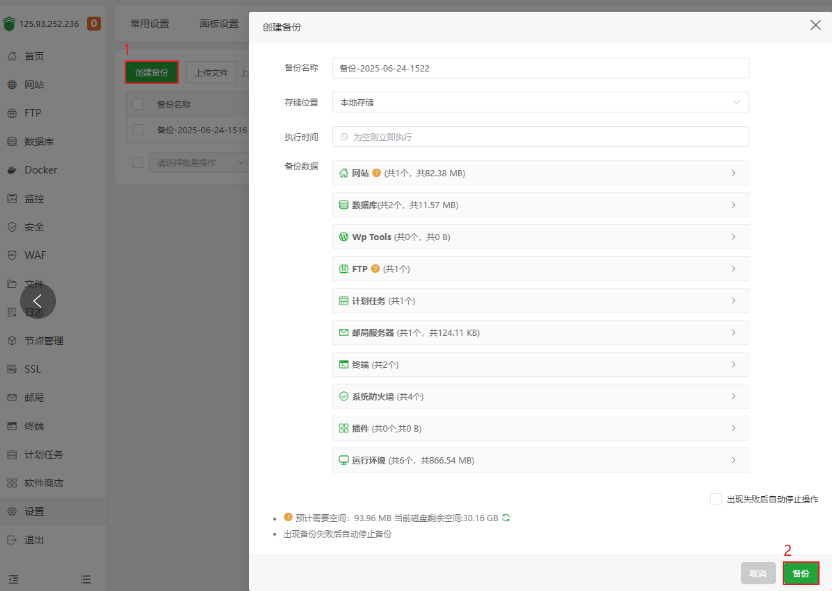Click the 备份名称 column header
Image resolution: width=832 pixels, height=591 pixels.
(174, 105)
